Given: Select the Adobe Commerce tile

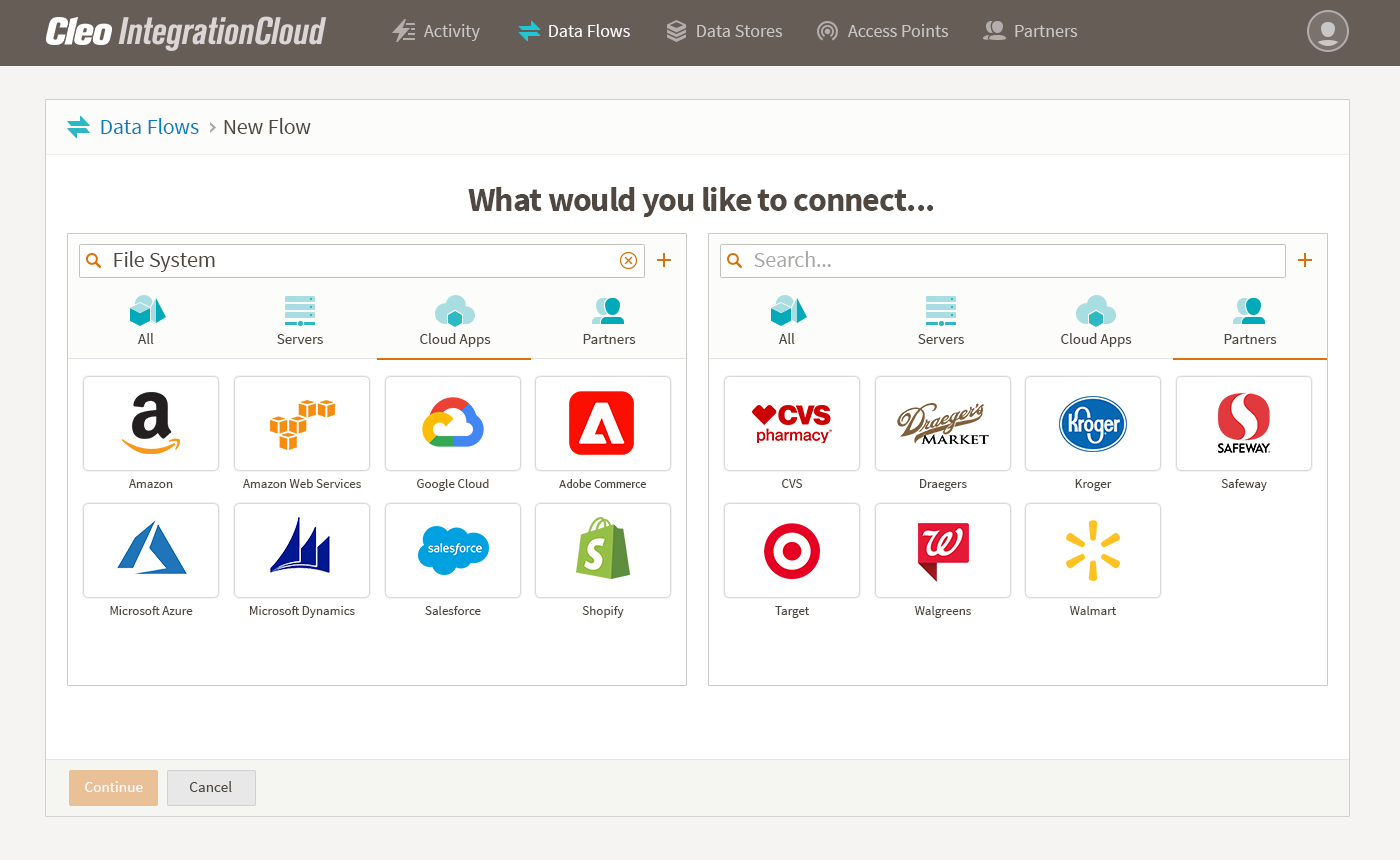Looking at the screenshot, I should tap(603, 424).
